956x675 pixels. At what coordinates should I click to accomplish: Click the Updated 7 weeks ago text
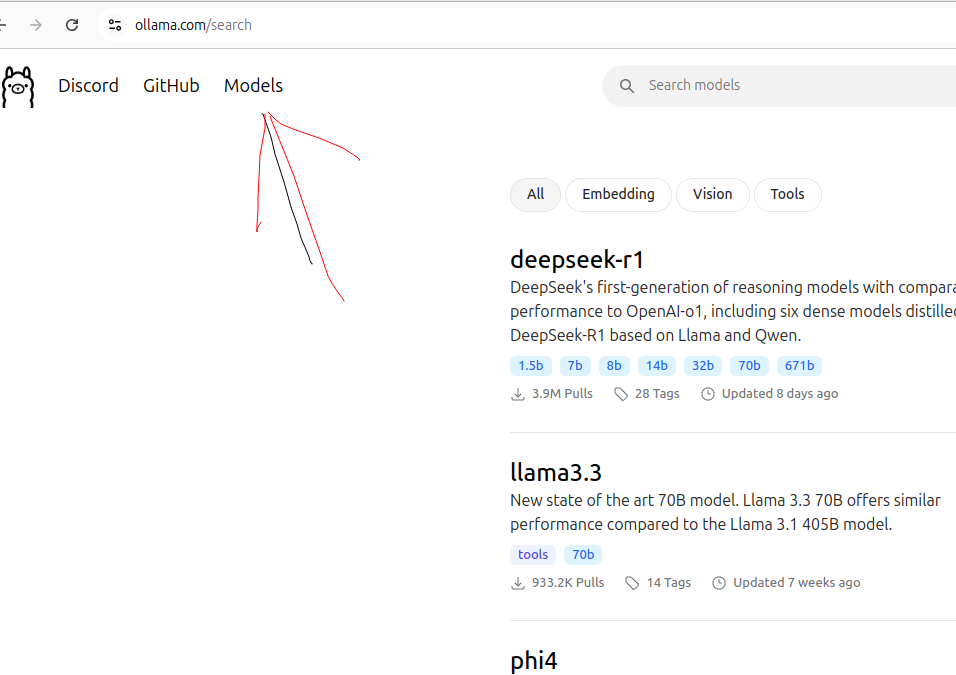click(x=797, y=583)
